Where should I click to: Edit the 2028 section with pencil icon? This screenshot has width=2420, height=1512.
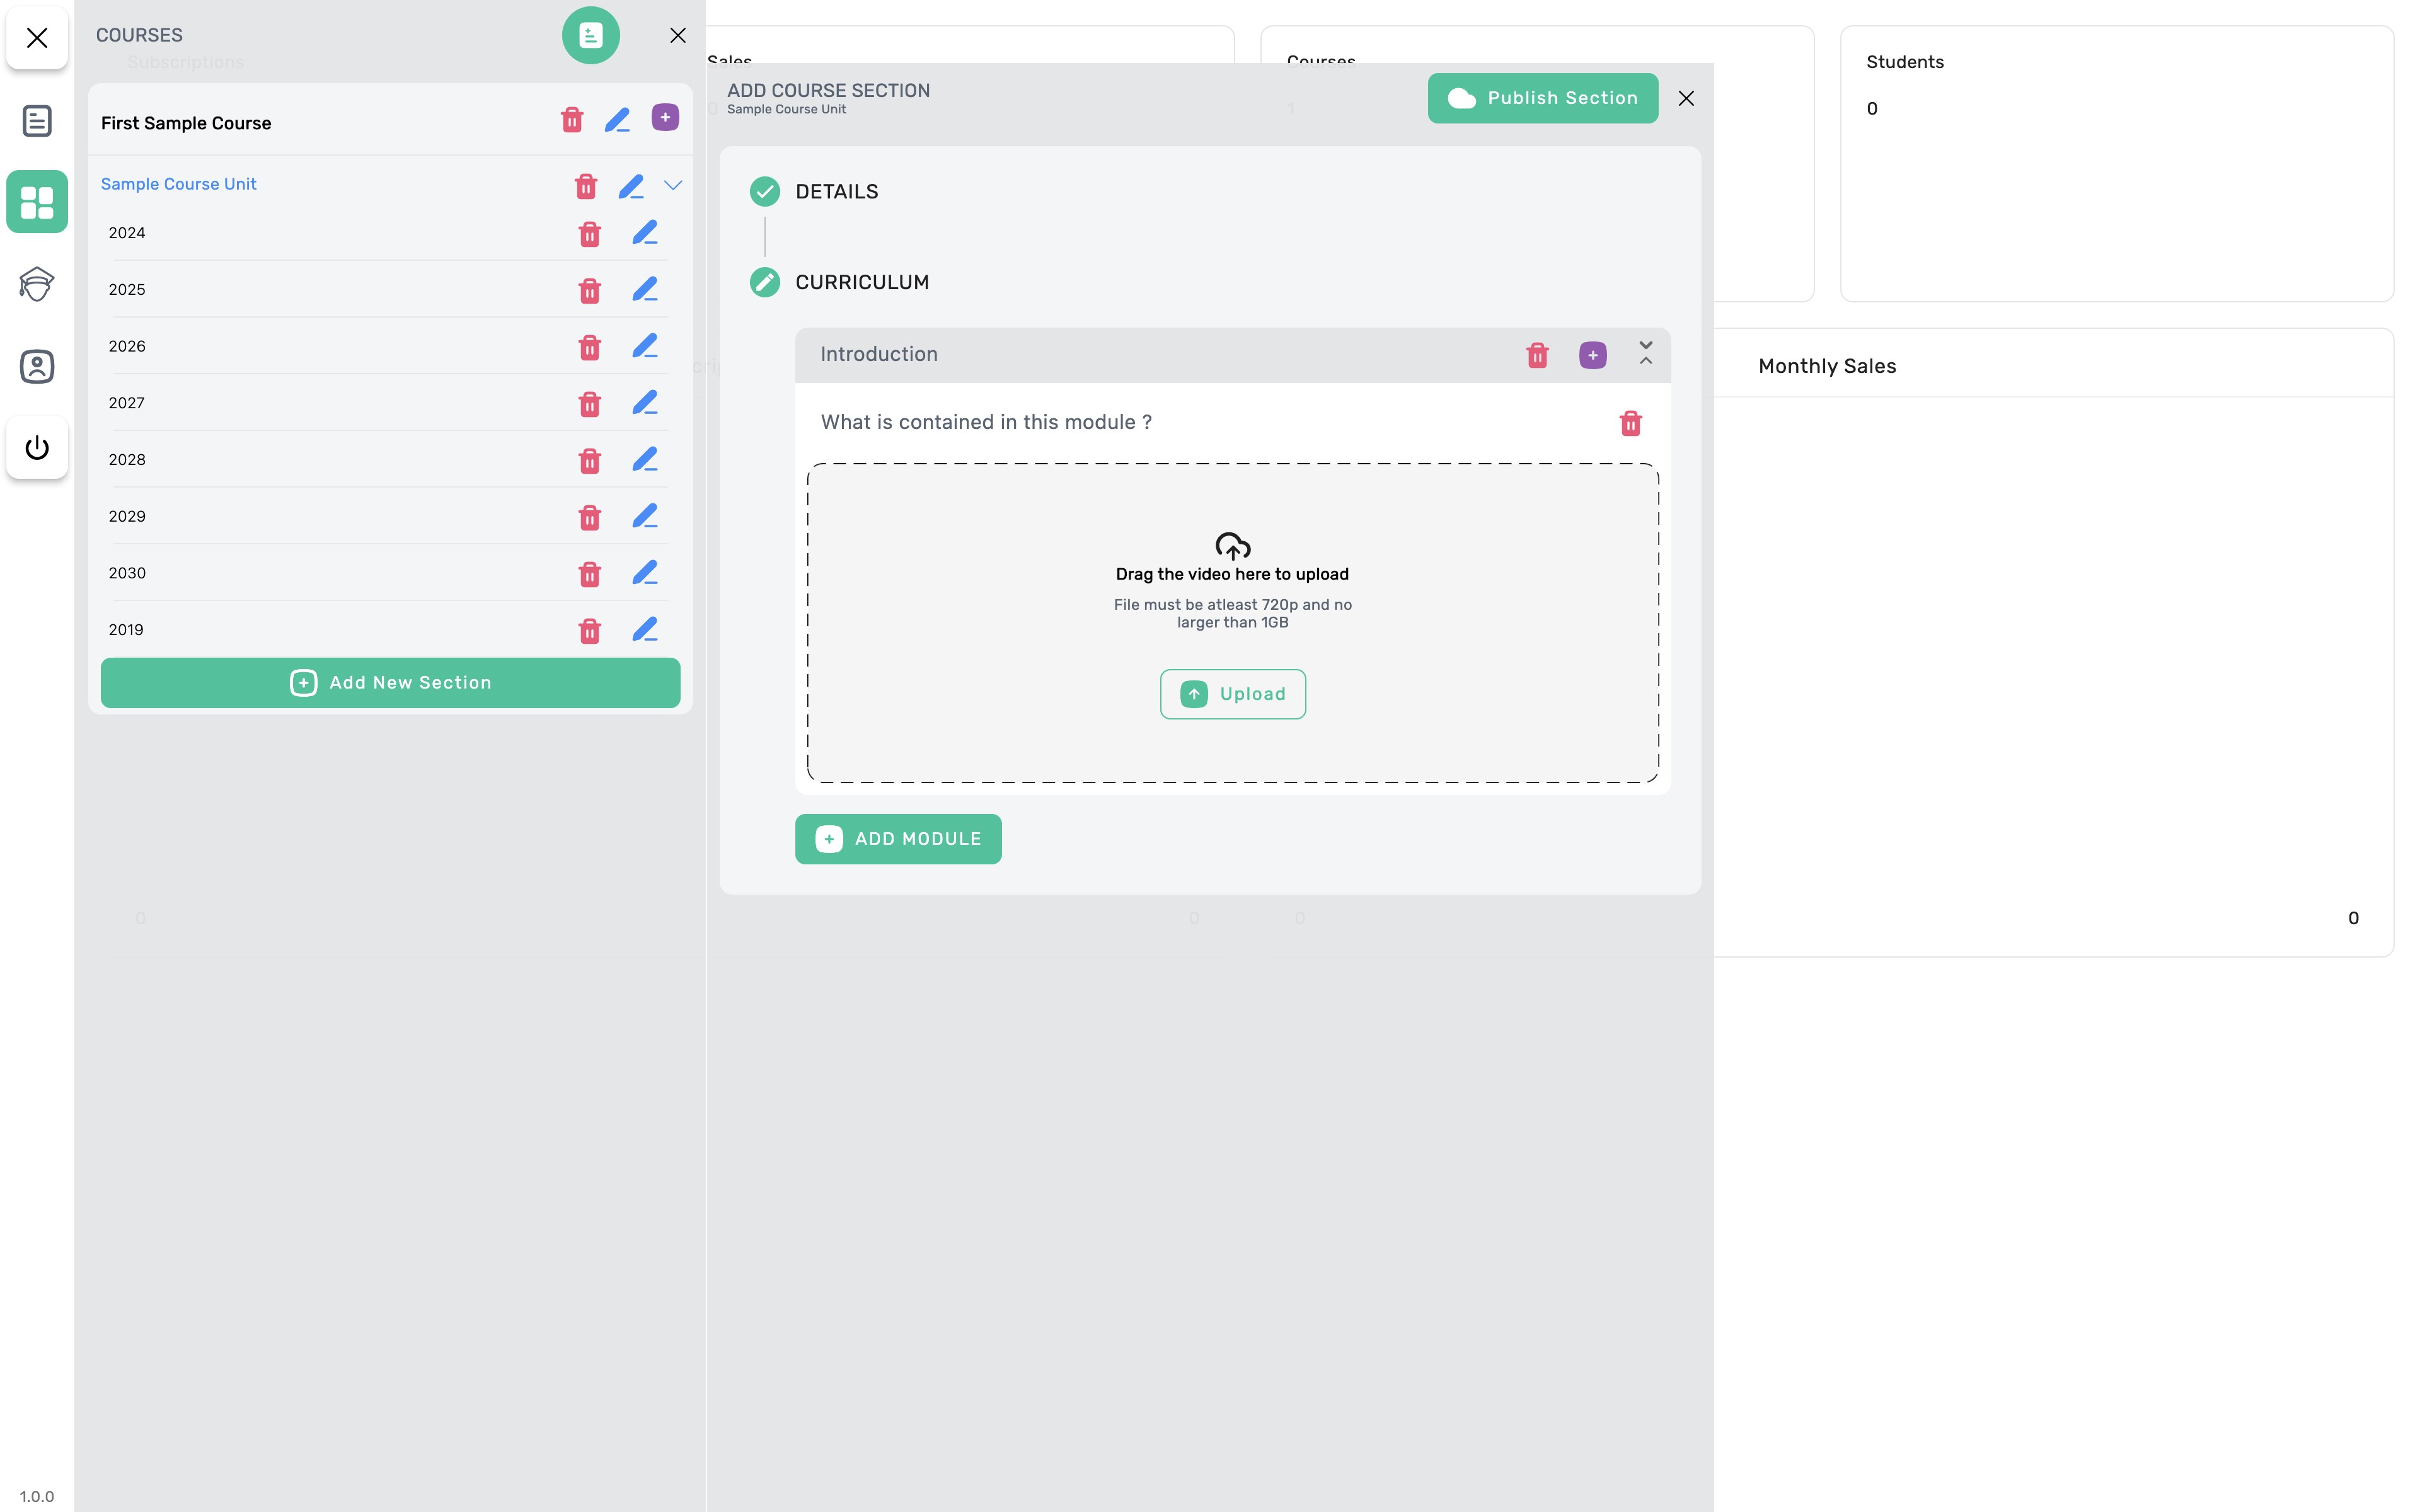pyautogui.click(x=645, y=460)
